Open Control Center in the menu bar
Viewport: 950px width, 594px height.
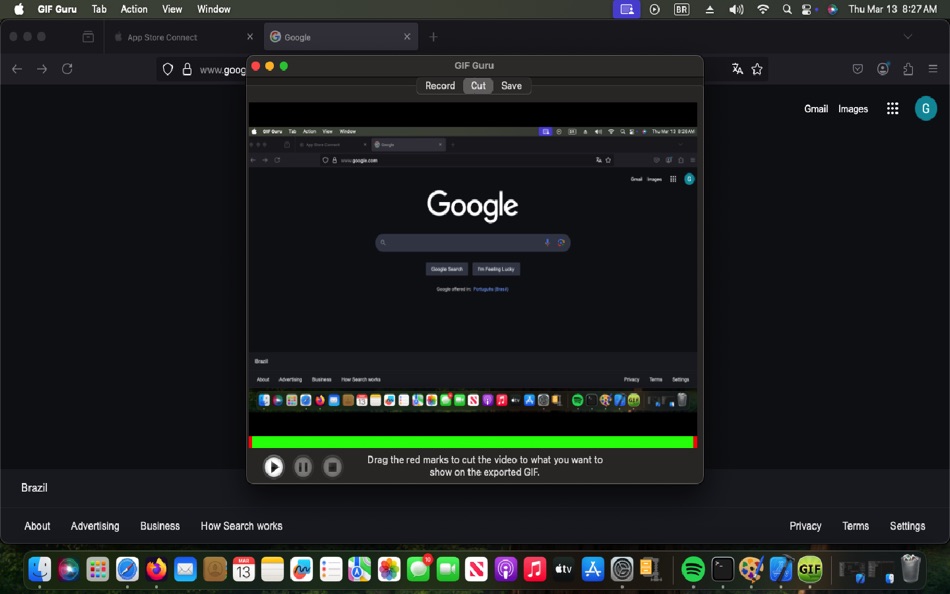tap(806, 9)
